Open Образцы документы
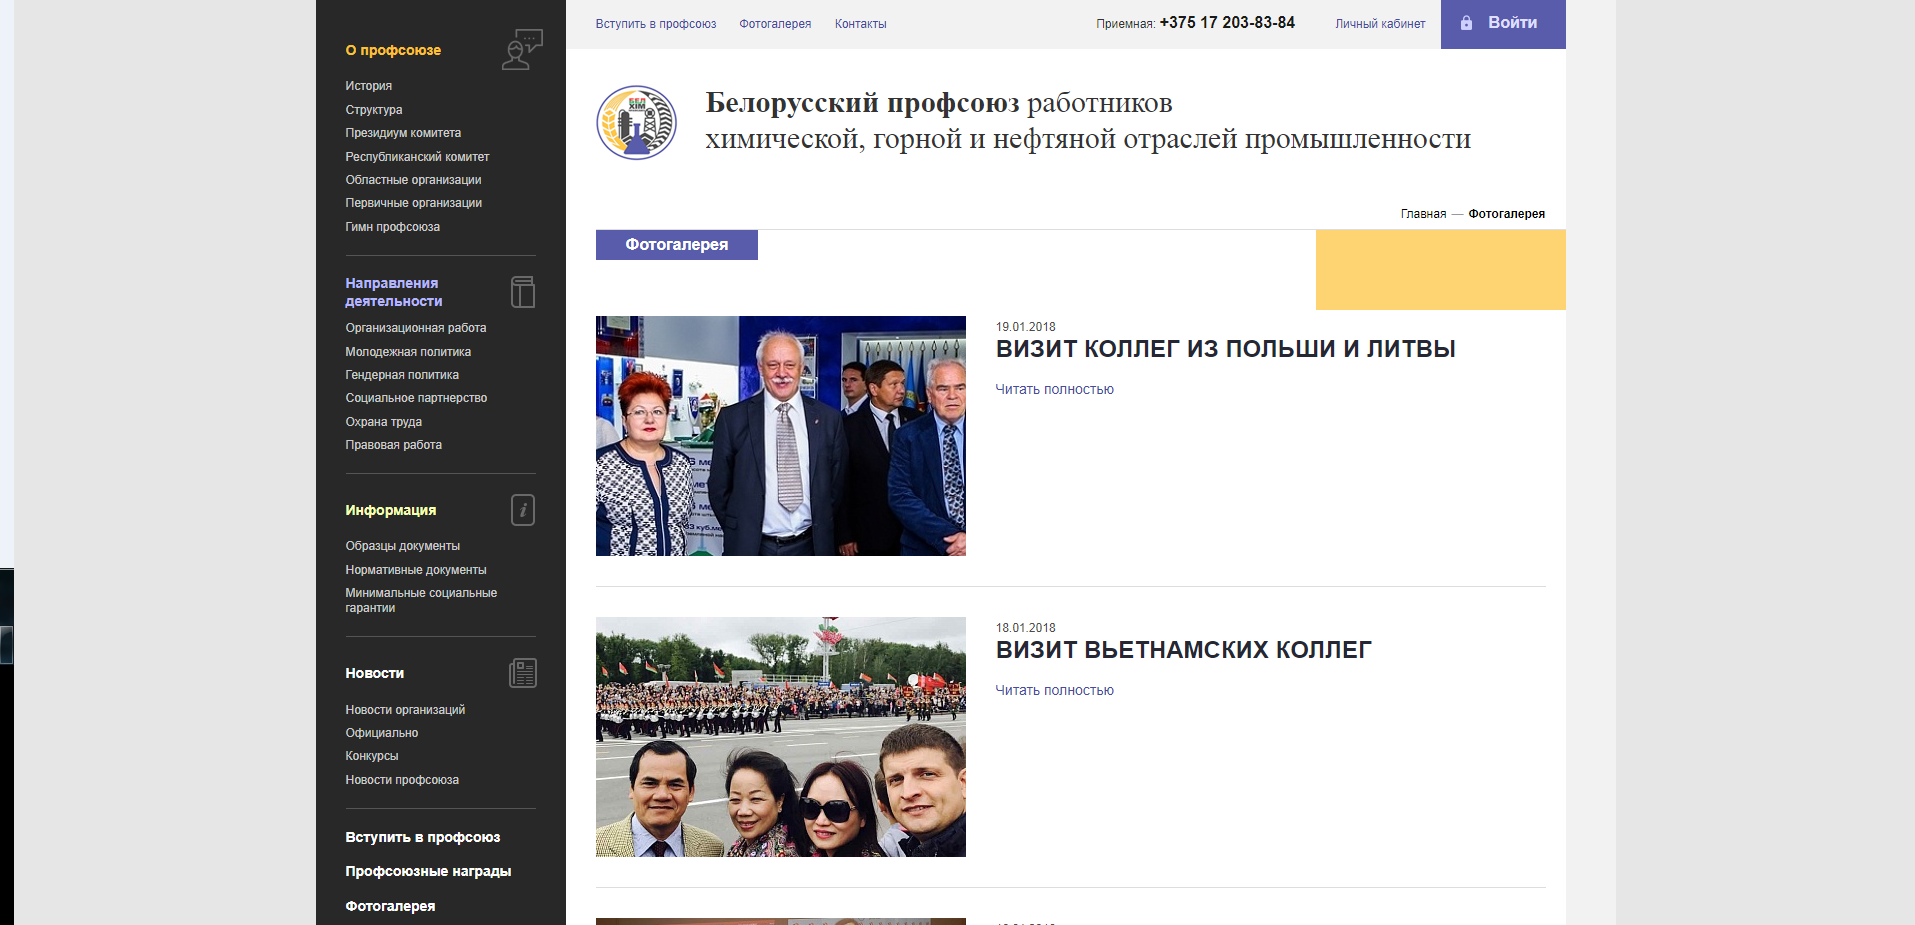 coord(403,546)
